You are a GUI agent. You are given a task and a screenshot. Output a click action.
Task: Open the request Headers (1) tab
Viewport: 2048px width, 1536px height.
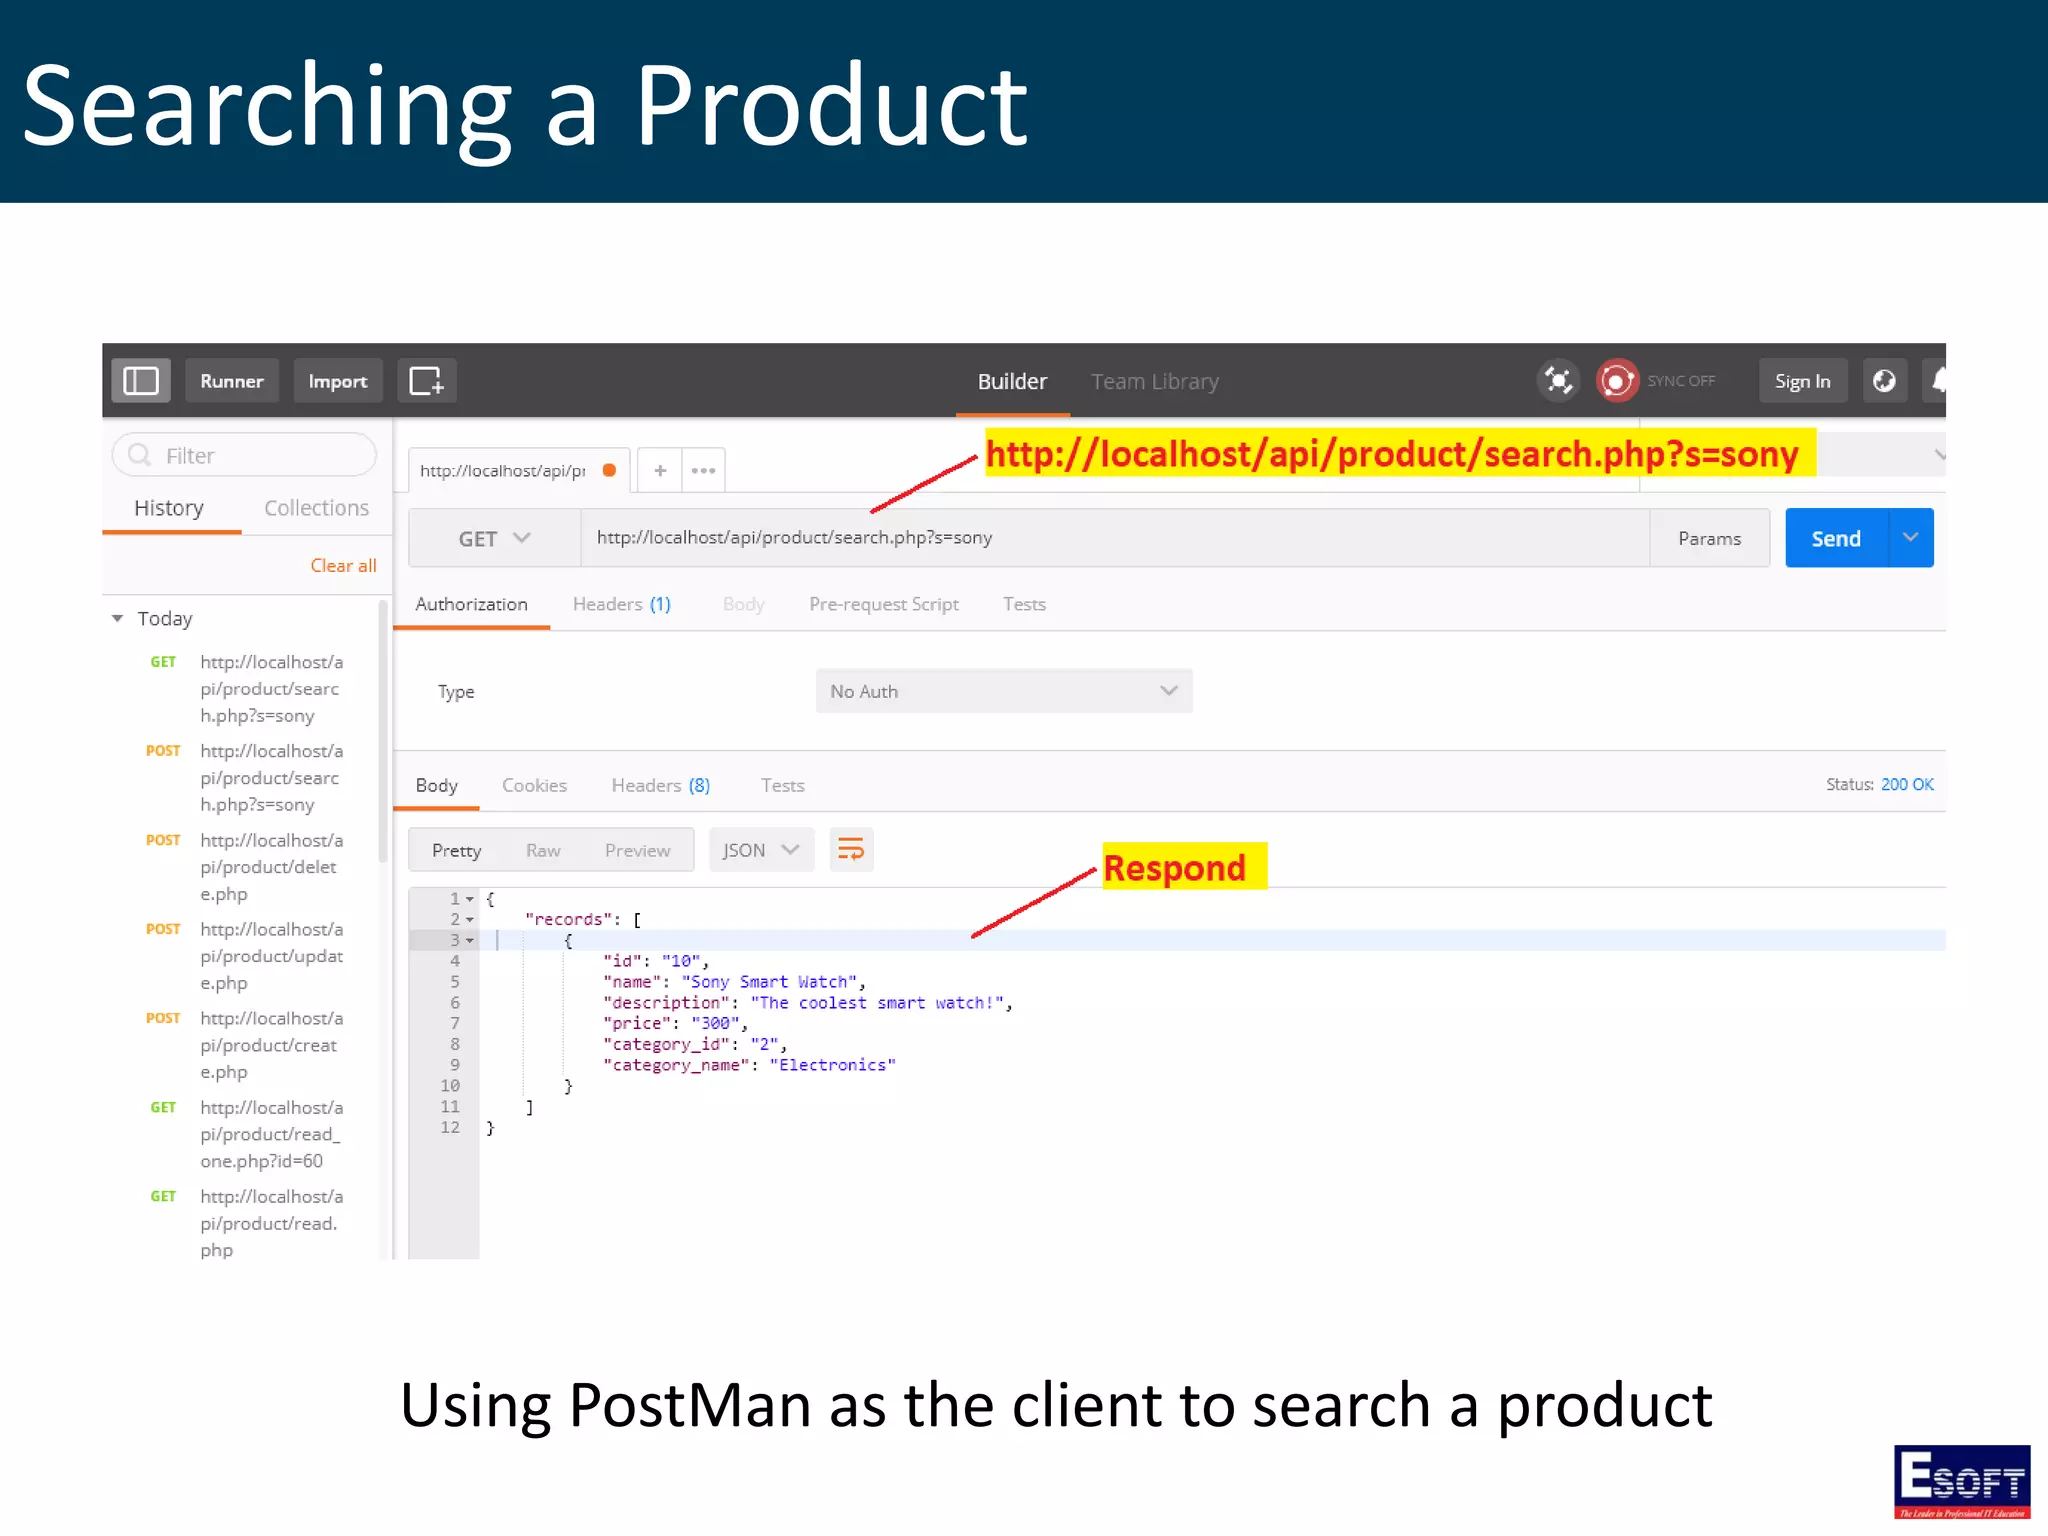coord(621,604)
